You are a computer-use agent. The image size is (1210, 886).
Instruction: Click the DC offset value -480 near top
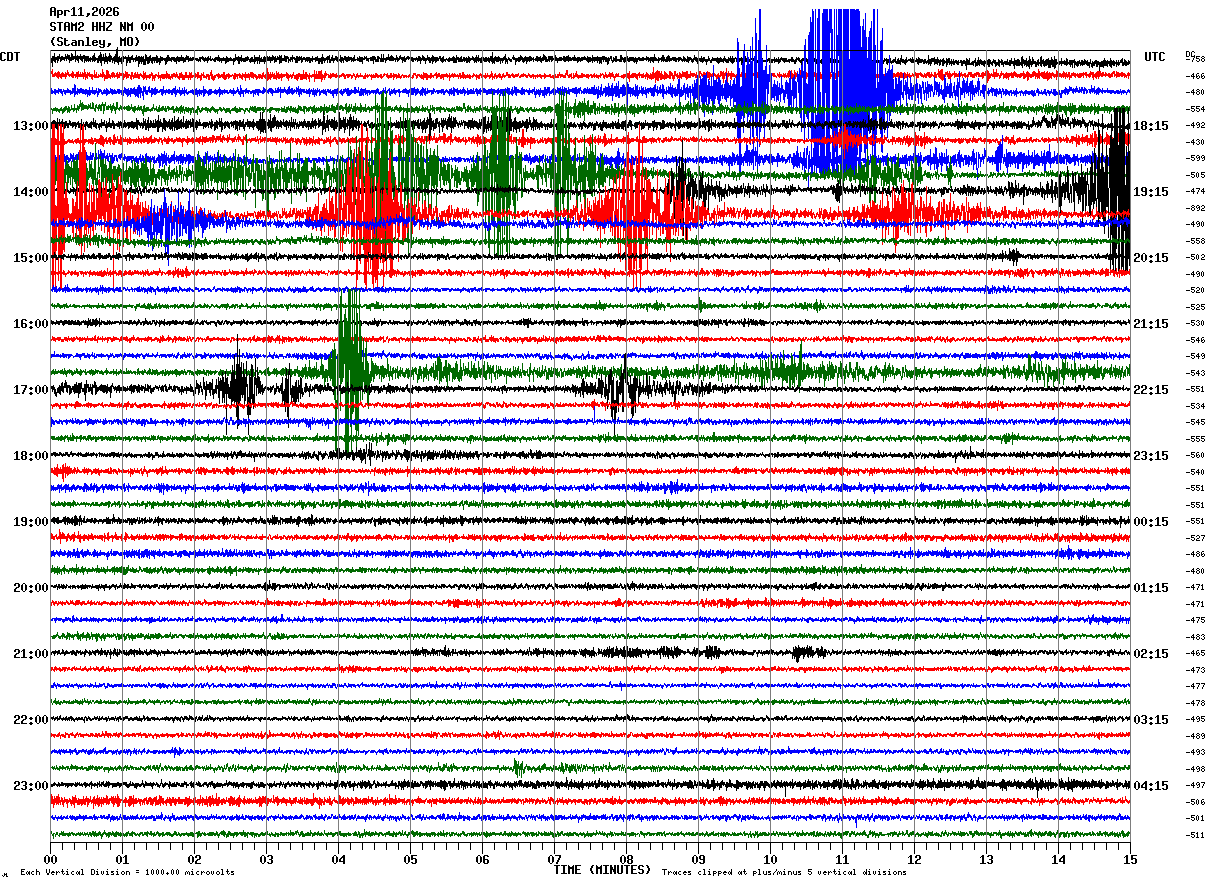(x=1195, y=93)
